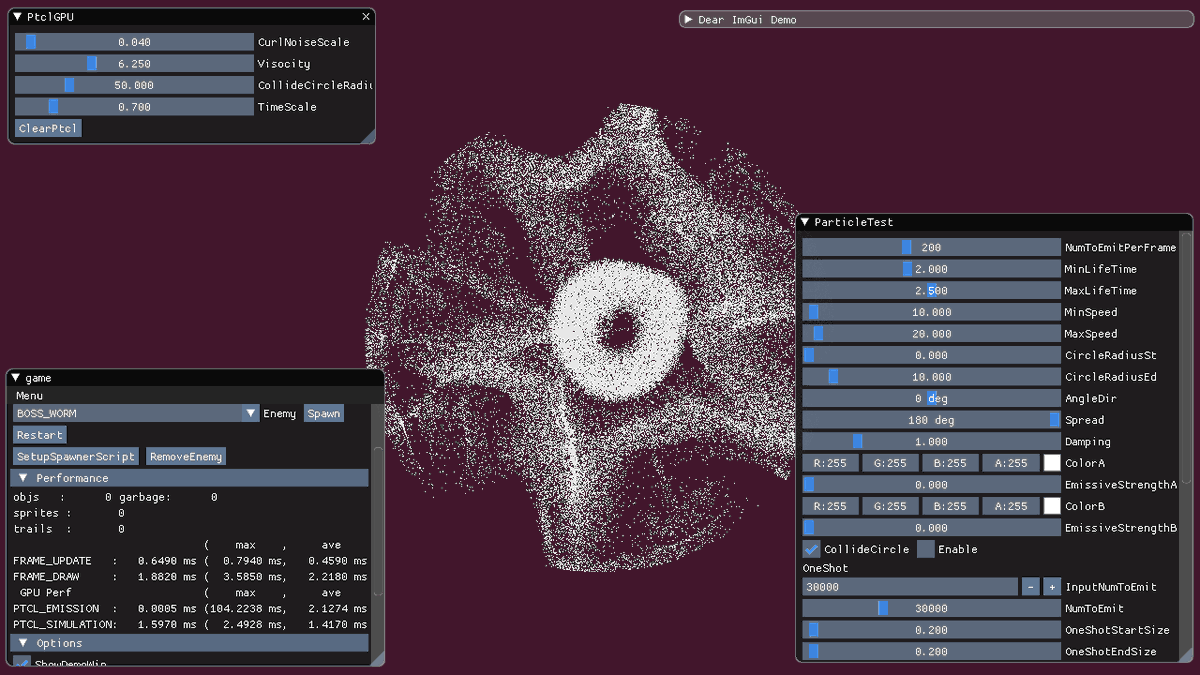Collapse the Performance section
1200x675 pixels.
(190, 478)
